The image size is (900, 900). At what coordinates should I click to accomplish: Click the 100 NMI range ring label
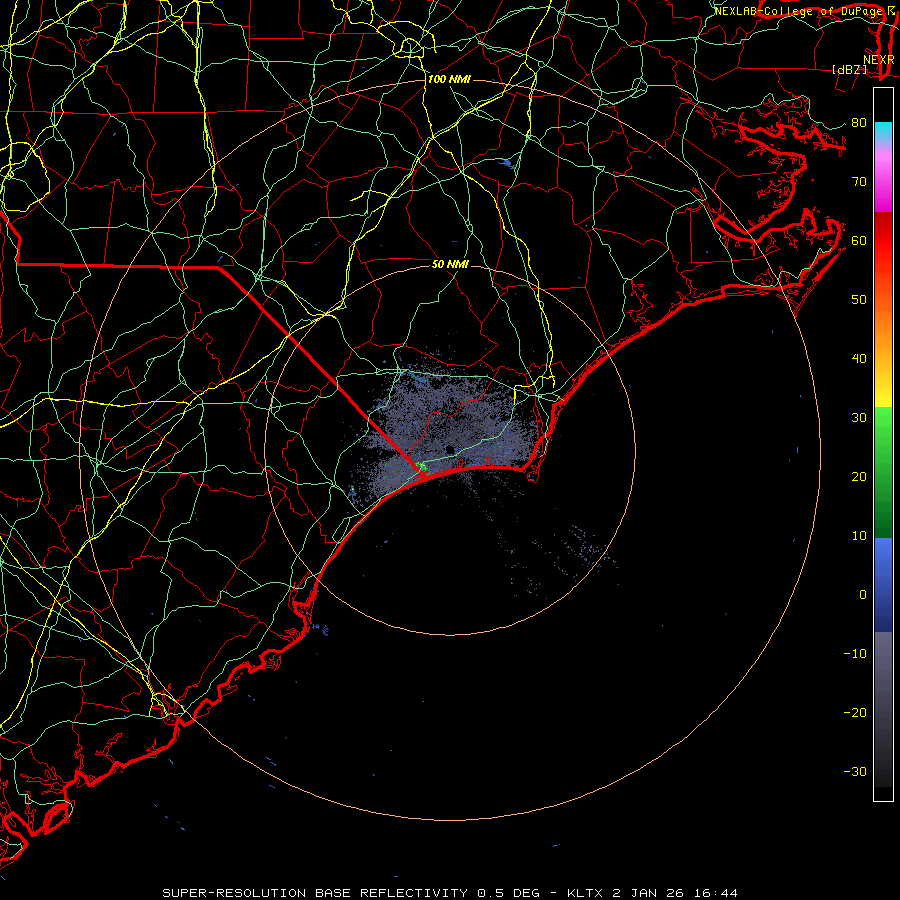[449, 79]
